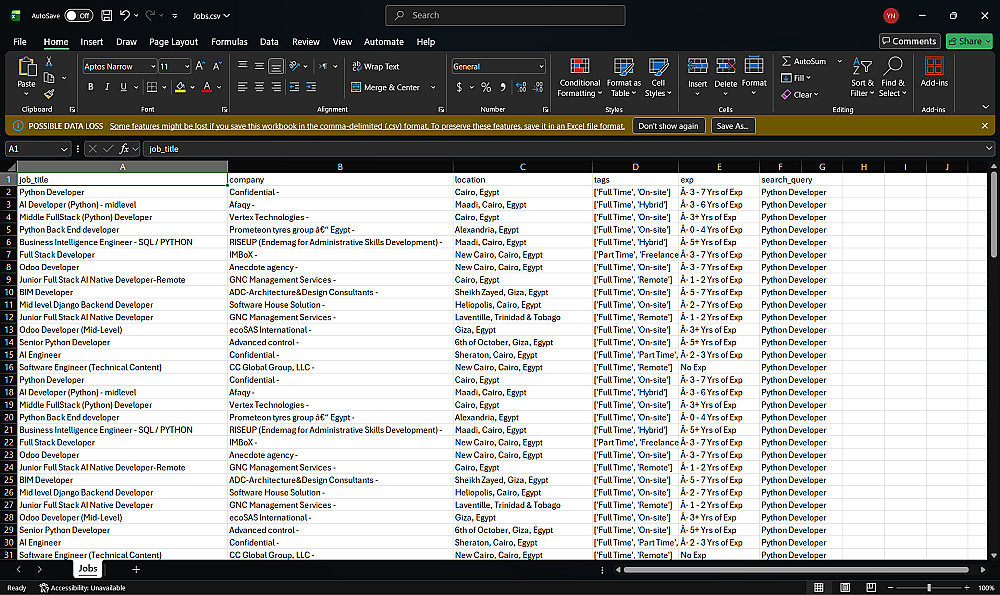Viewport: 1000px width, 595px height.
Task: Pick the yellow Fill Color
Action: (x=180, y=87)
